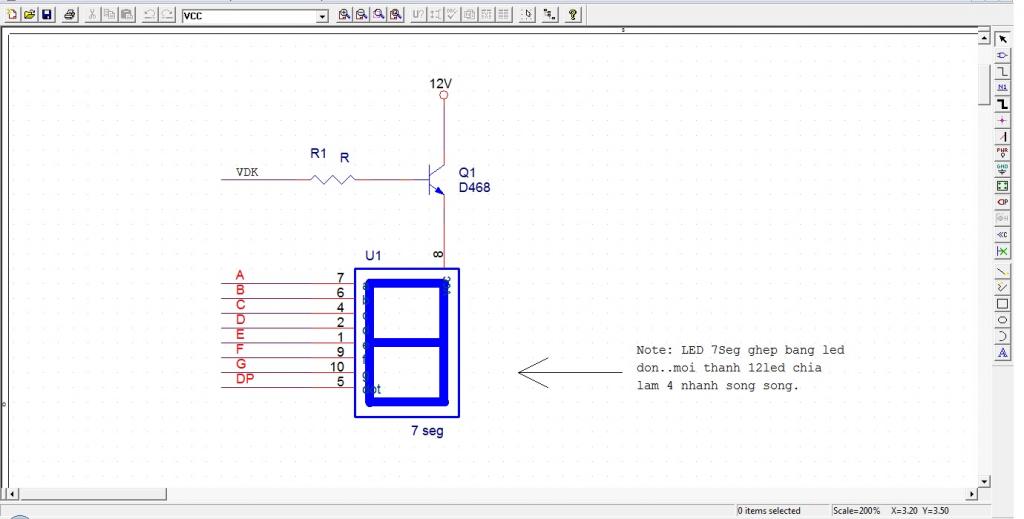
Task: Save the design with the floppy disk icon
Action: tap(47, 14)
